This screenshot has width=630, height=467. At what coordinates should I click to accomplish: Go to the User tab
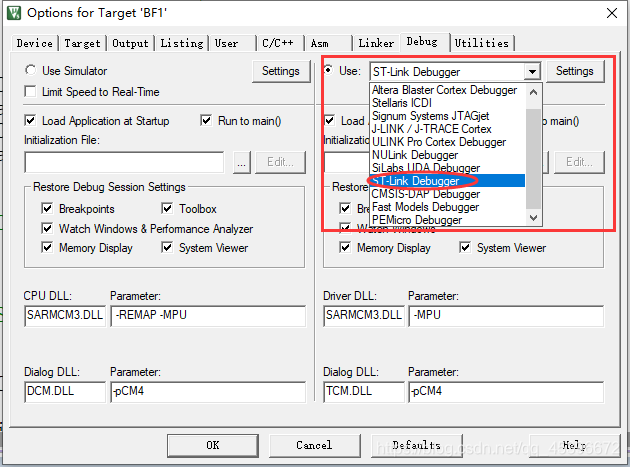232,43
